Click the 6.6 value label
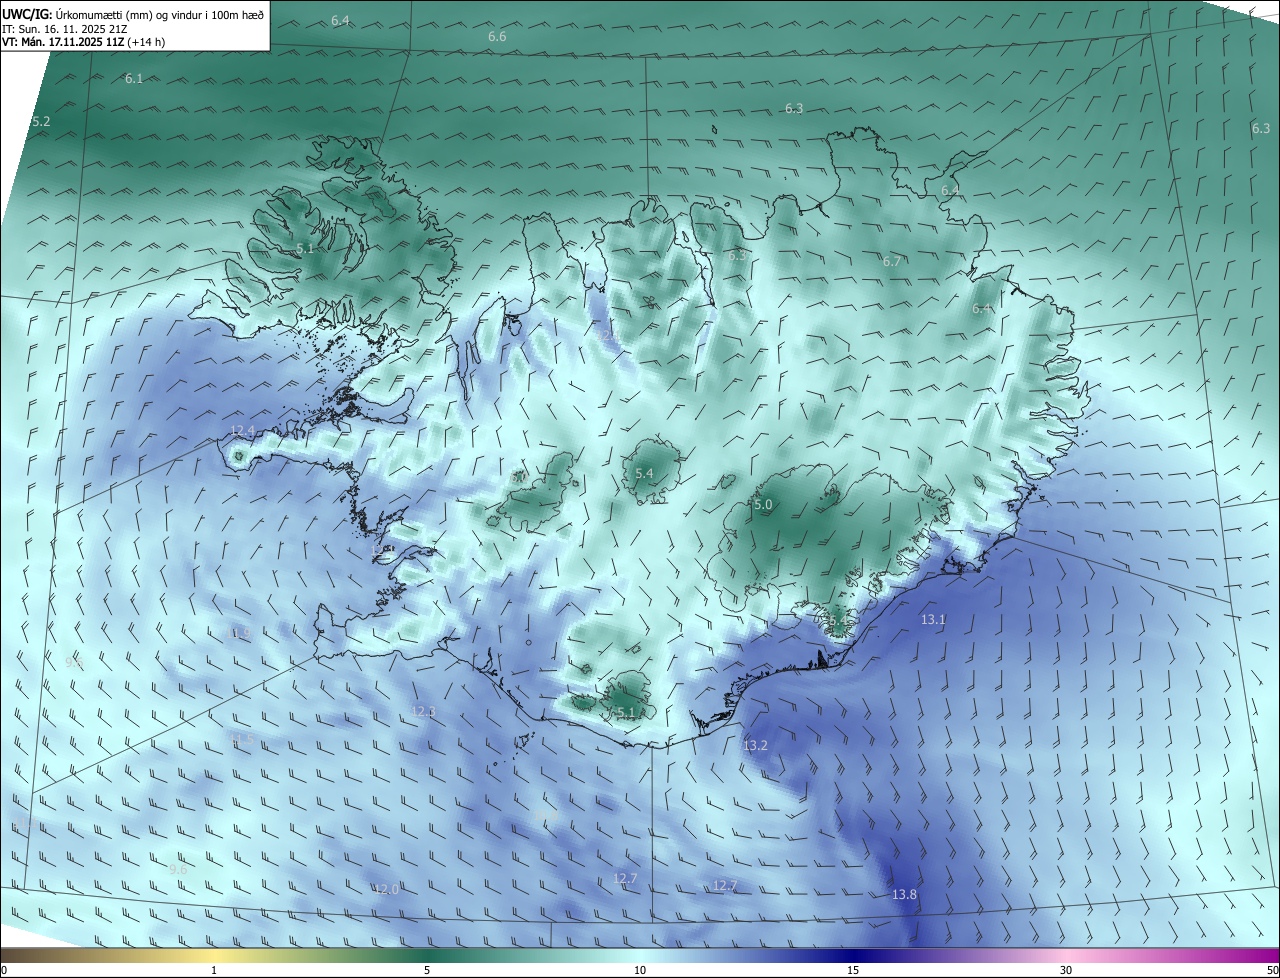Viewport: 1280px width, 978px height. click(497, 37)
